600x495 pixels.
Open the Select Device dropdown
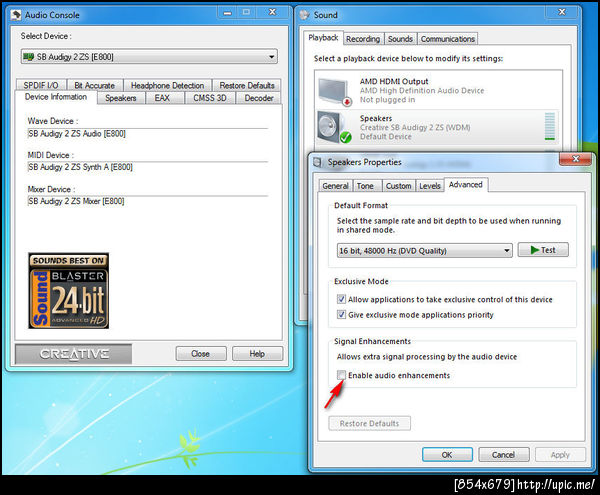click(x=149, y=57)
